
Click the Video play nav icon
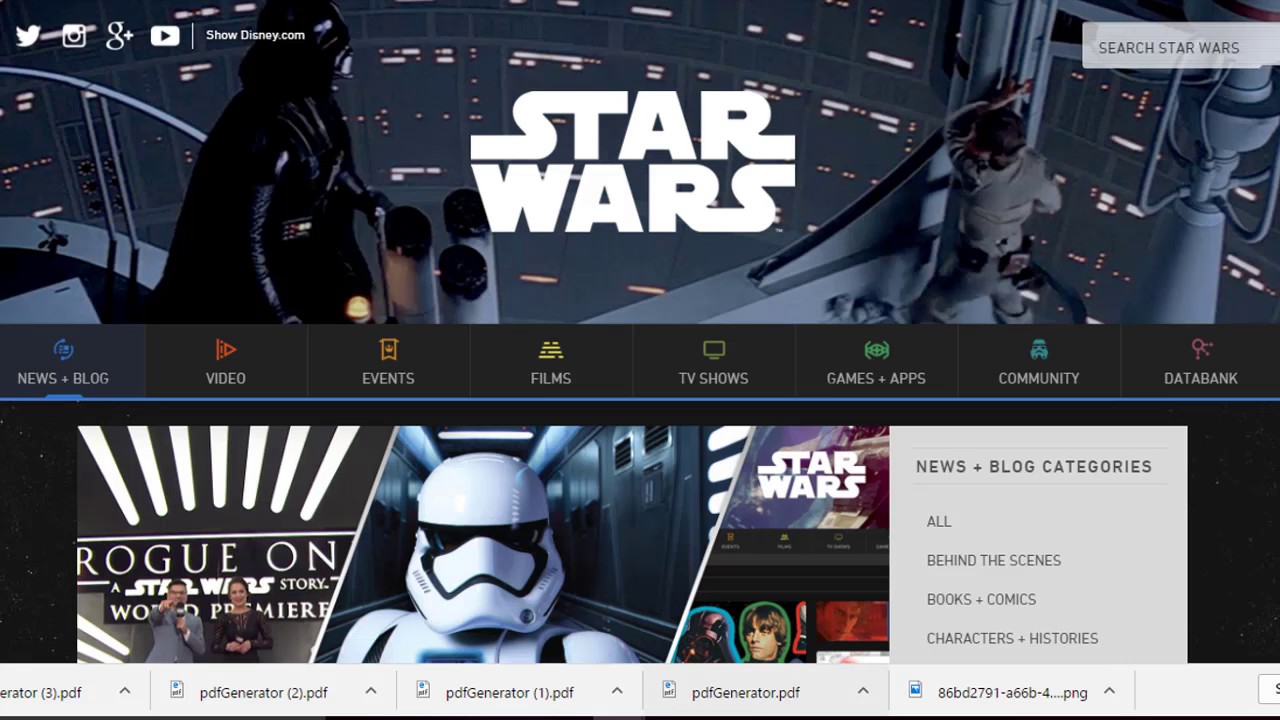[226, 349]
